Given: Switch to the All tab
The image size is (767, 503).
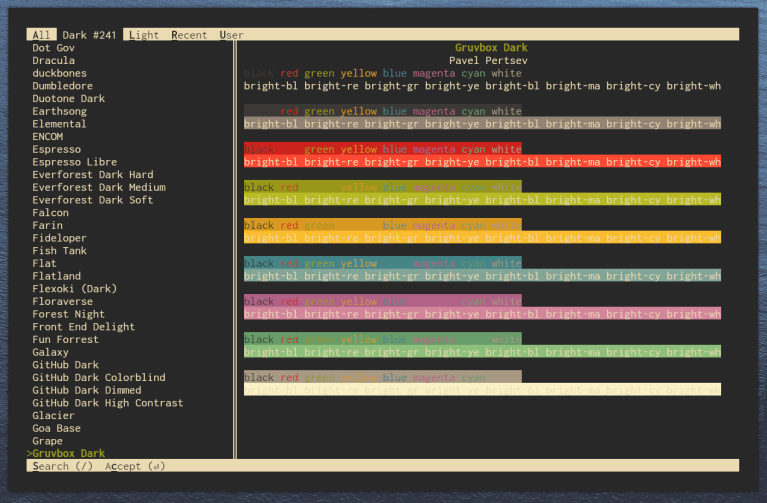Looking at the screenshot, I should (42, 35).
